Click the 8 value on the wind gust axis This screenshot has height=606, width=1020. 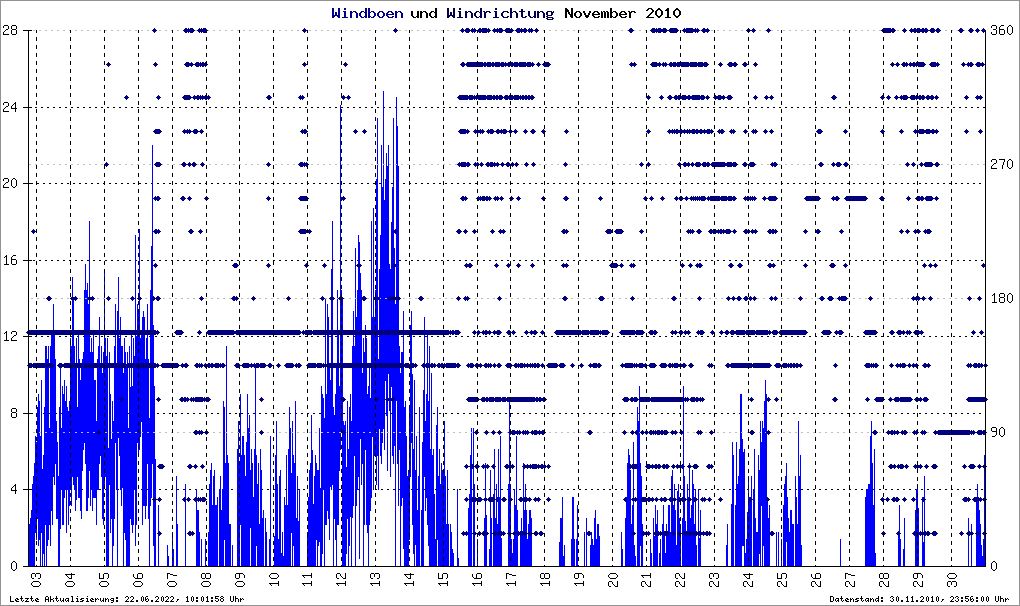[x=14, y=414]
